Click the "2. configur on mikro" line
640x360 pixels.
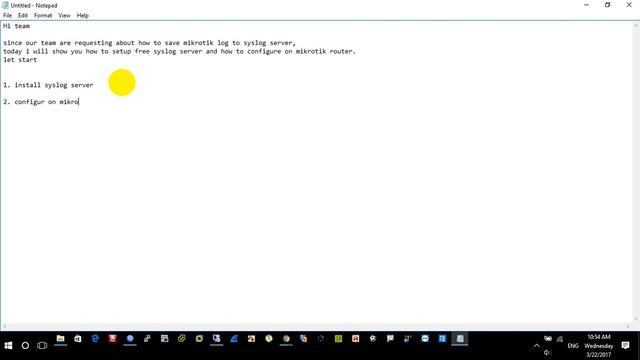41,102
